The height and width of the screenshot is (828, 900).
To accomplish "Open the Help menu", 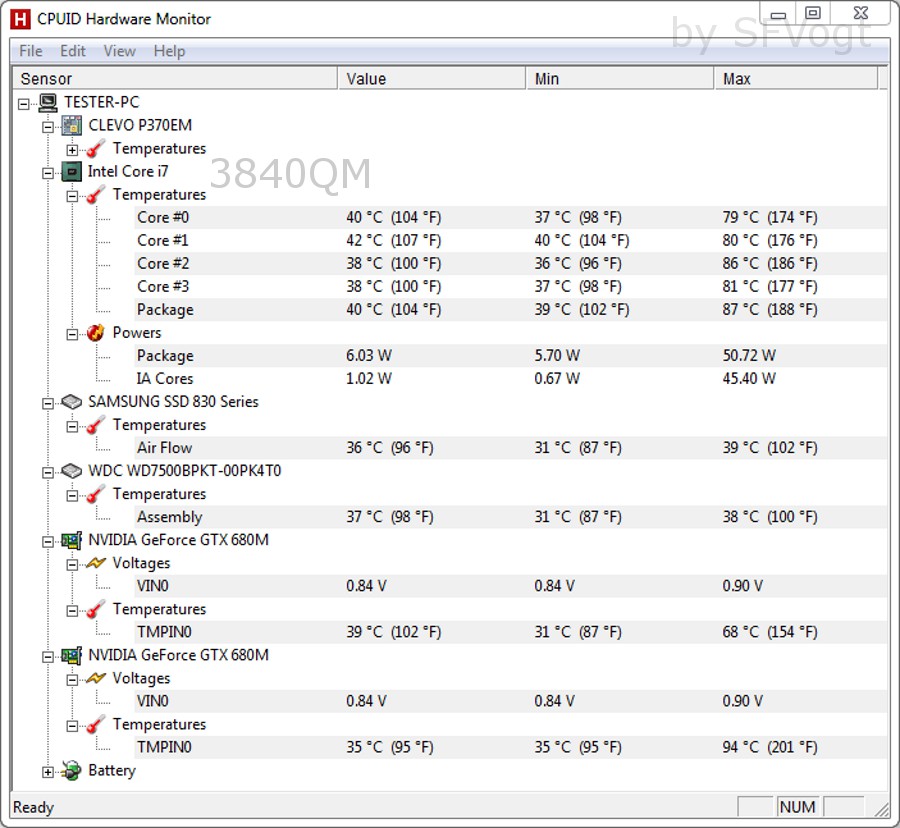I will pyautogui.click(x=169, y=51).
